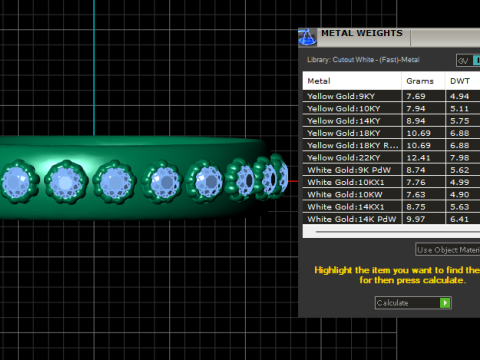Select the Yellow Gold:18KY R... row
480x360 pixels.
(x=391, y=146)
